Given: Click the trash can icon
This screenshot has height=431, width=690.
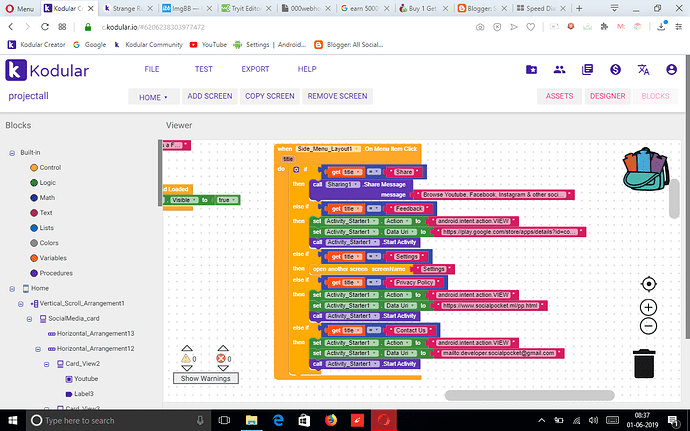Looking at the screenshot, I should tap(645, 362).
